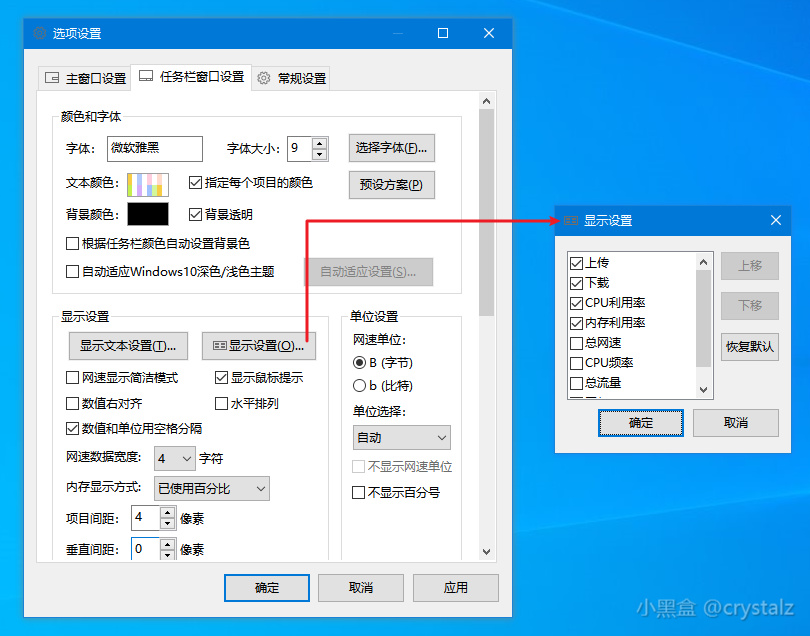Enable 水平排列 checkbox
The width and height of the screenshot is (810, 636).
221,403
